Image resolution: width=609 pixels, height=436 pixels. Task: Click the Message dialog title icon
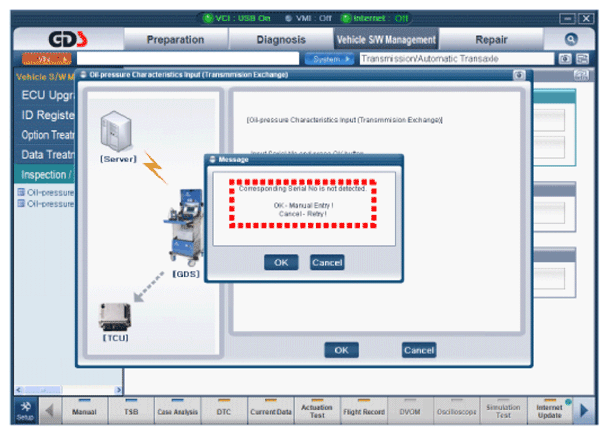(x=212, y=159)
